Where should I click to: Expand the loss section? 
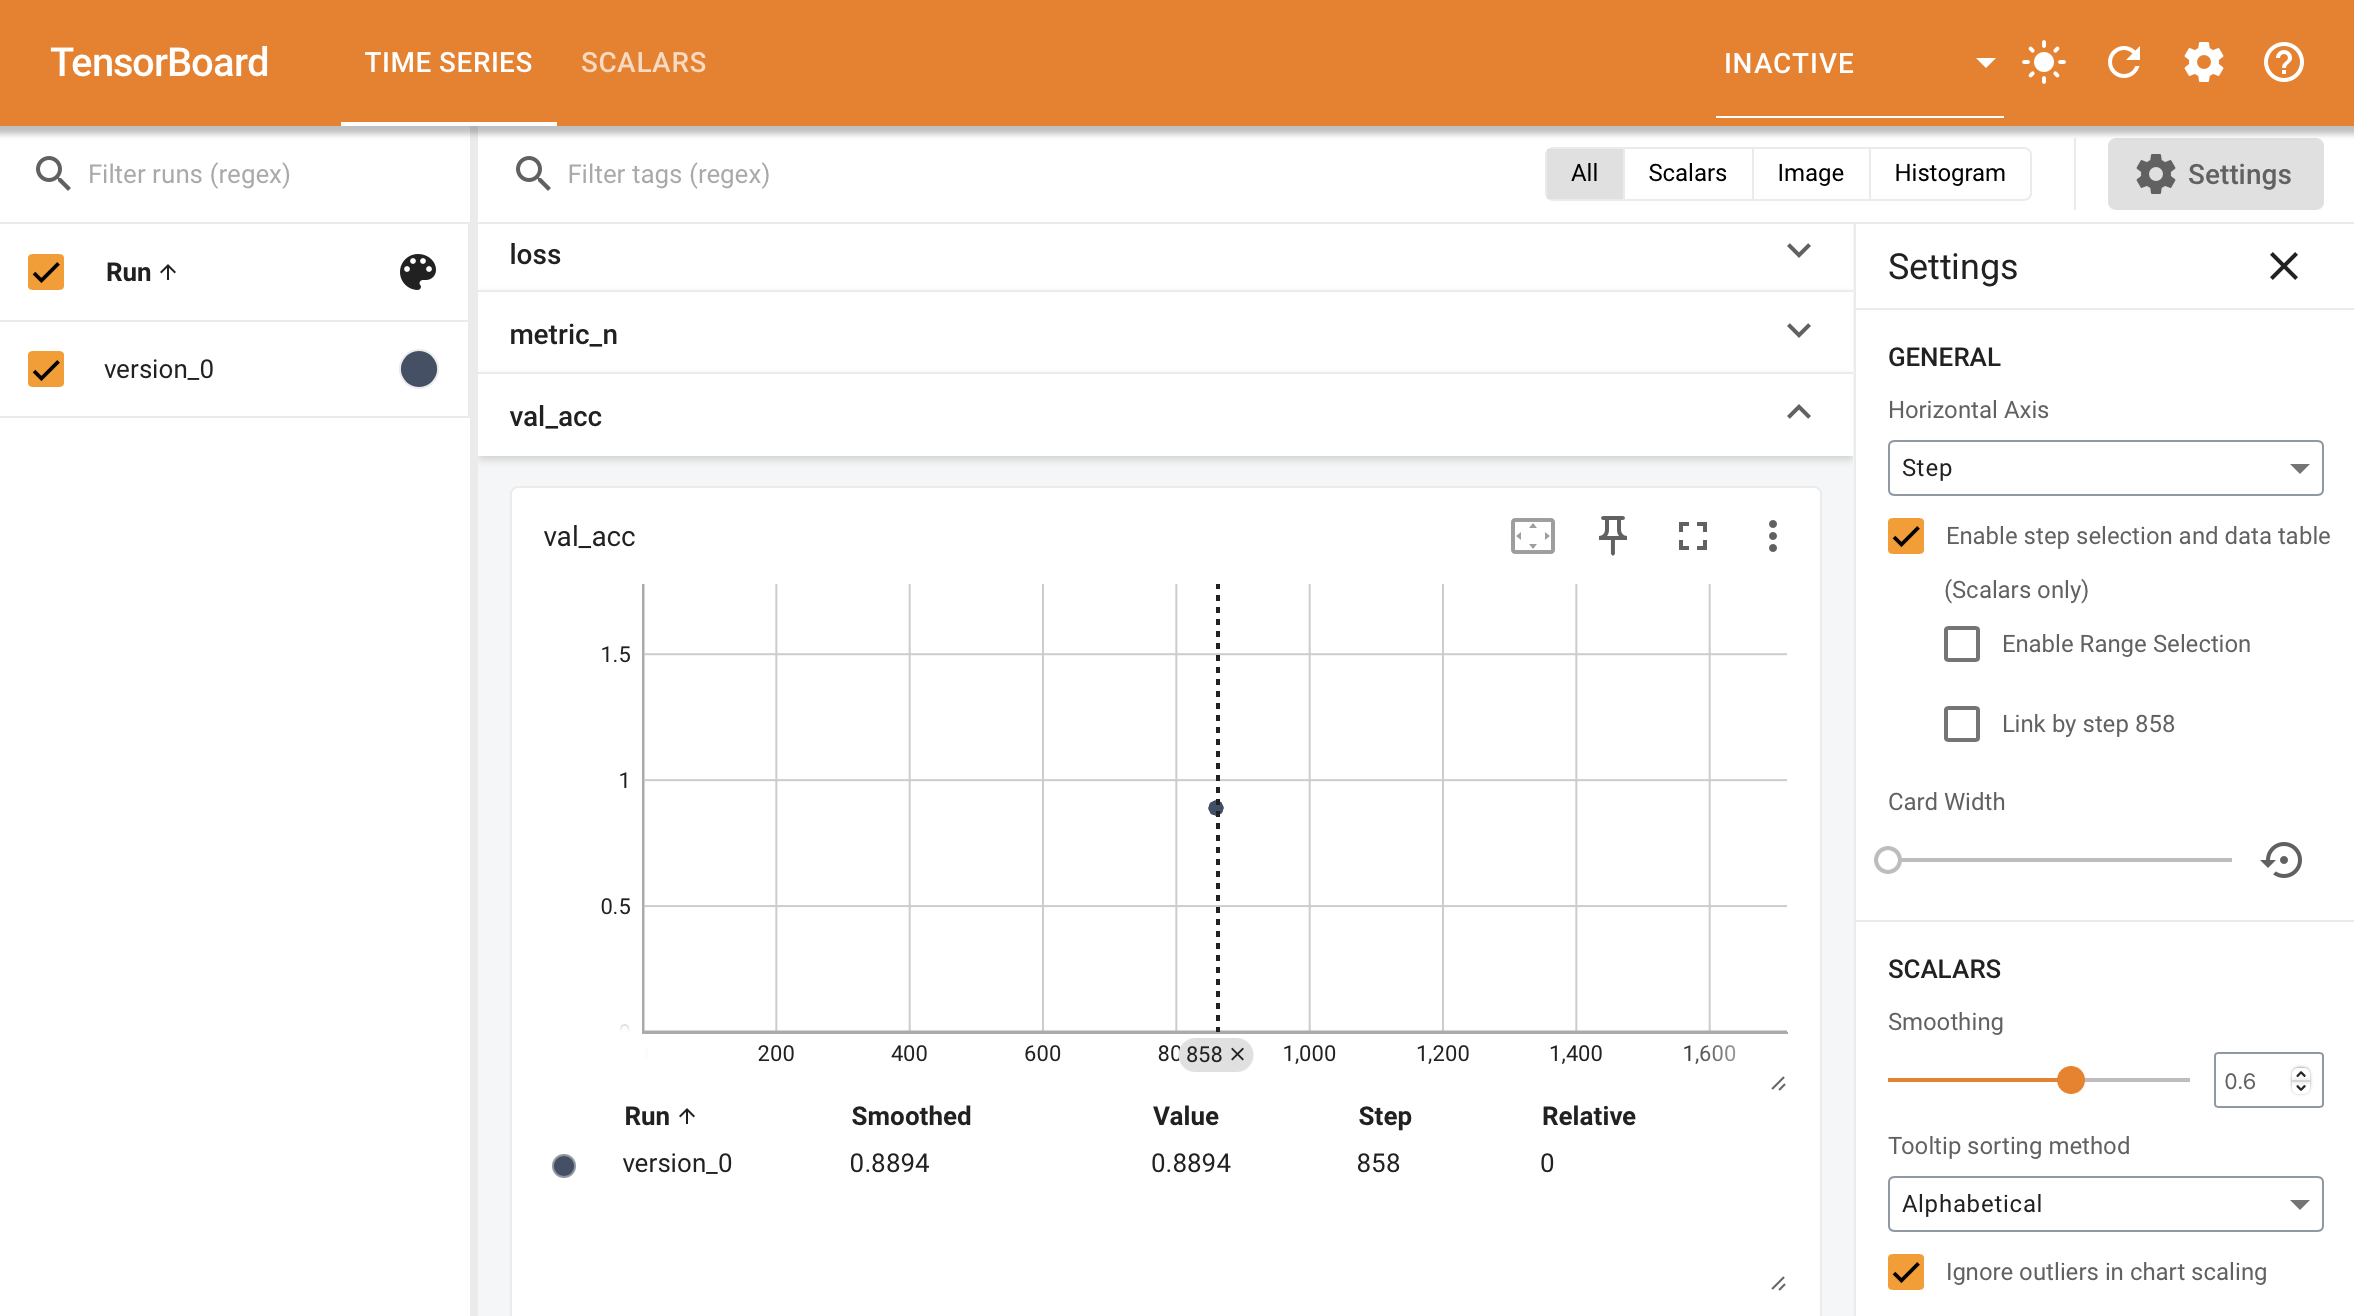coord(1799,252)
